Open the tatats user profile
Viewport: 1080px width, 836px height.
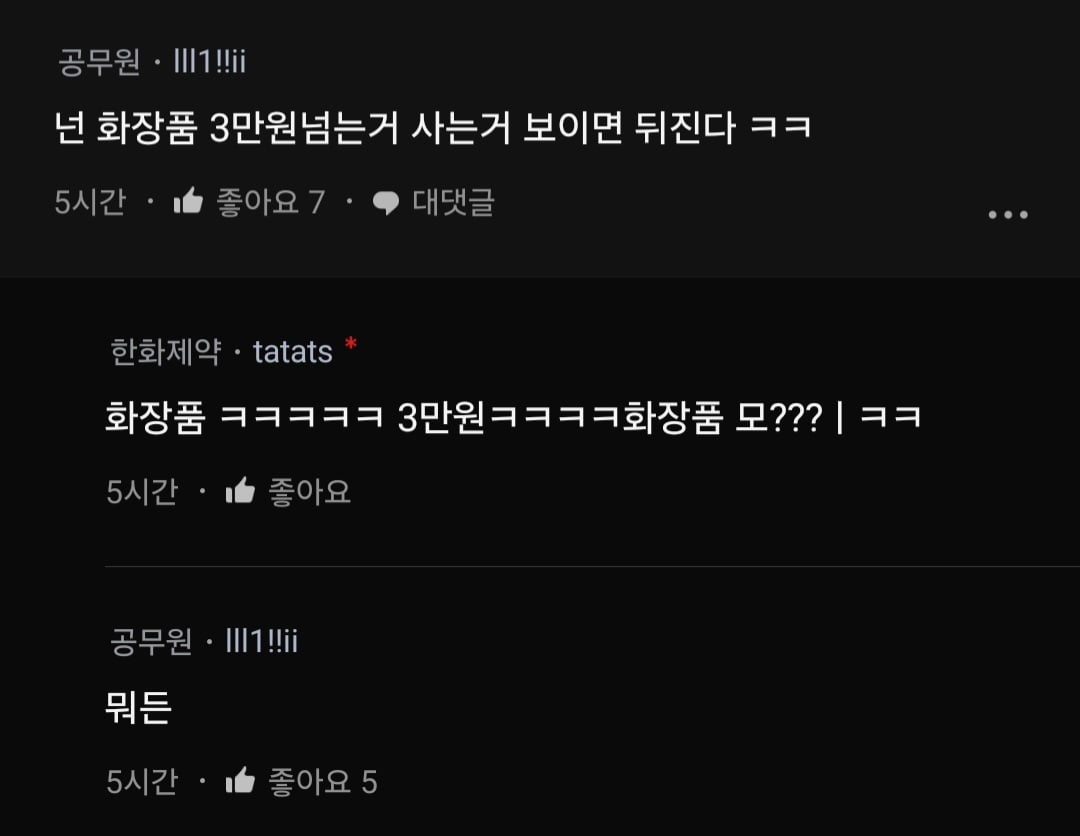pyautogui.click(x=293, y=353)
